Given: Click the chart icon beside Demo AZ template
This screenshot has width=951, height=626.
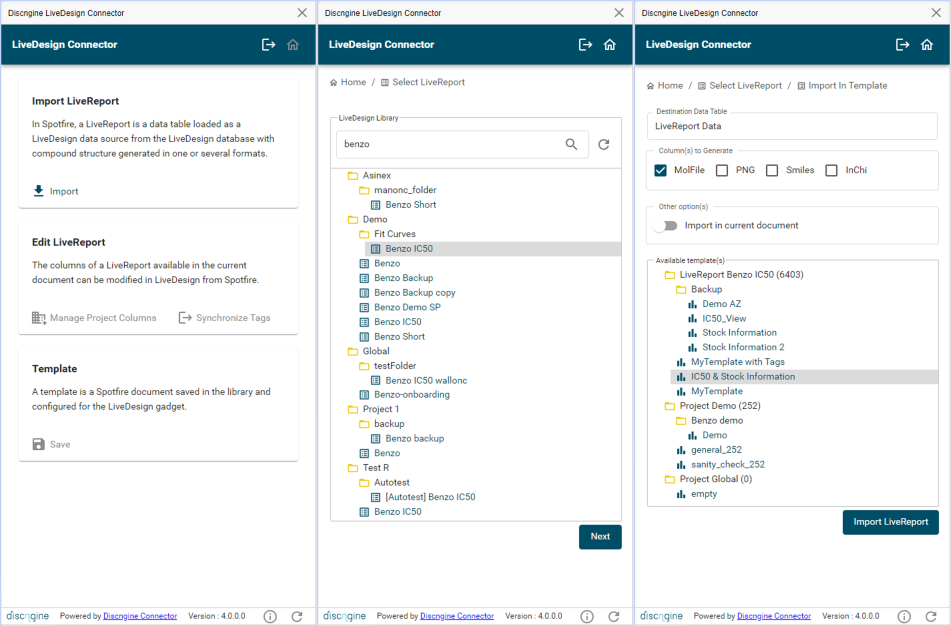Looking at the screenshot, I should pyautogui.click(x=693, y=304).
